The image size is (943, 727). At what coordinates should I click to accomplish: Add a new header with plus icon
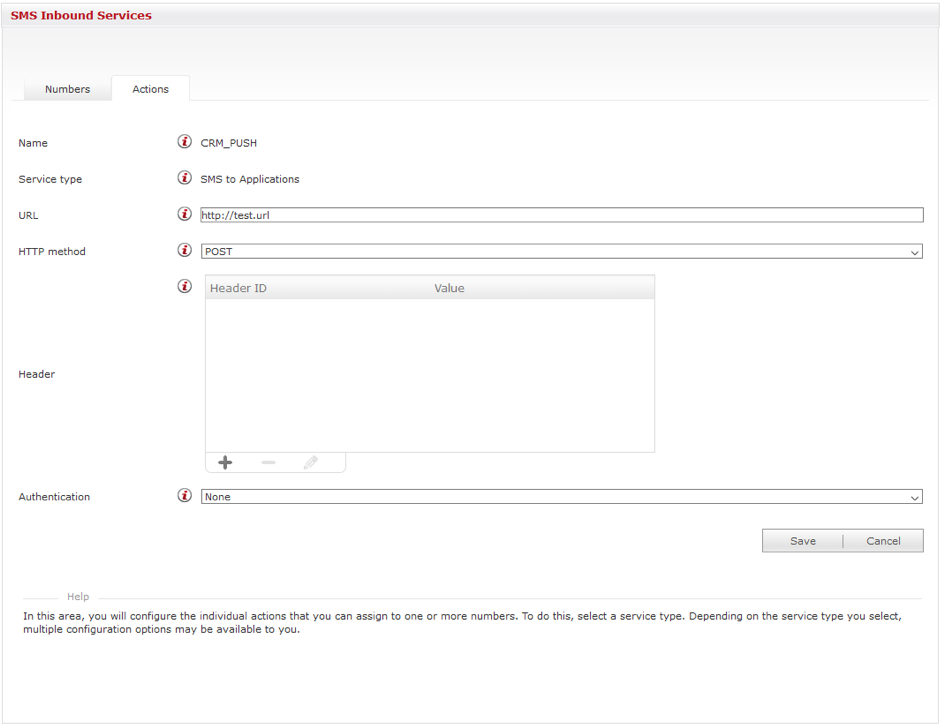[225, 462]
